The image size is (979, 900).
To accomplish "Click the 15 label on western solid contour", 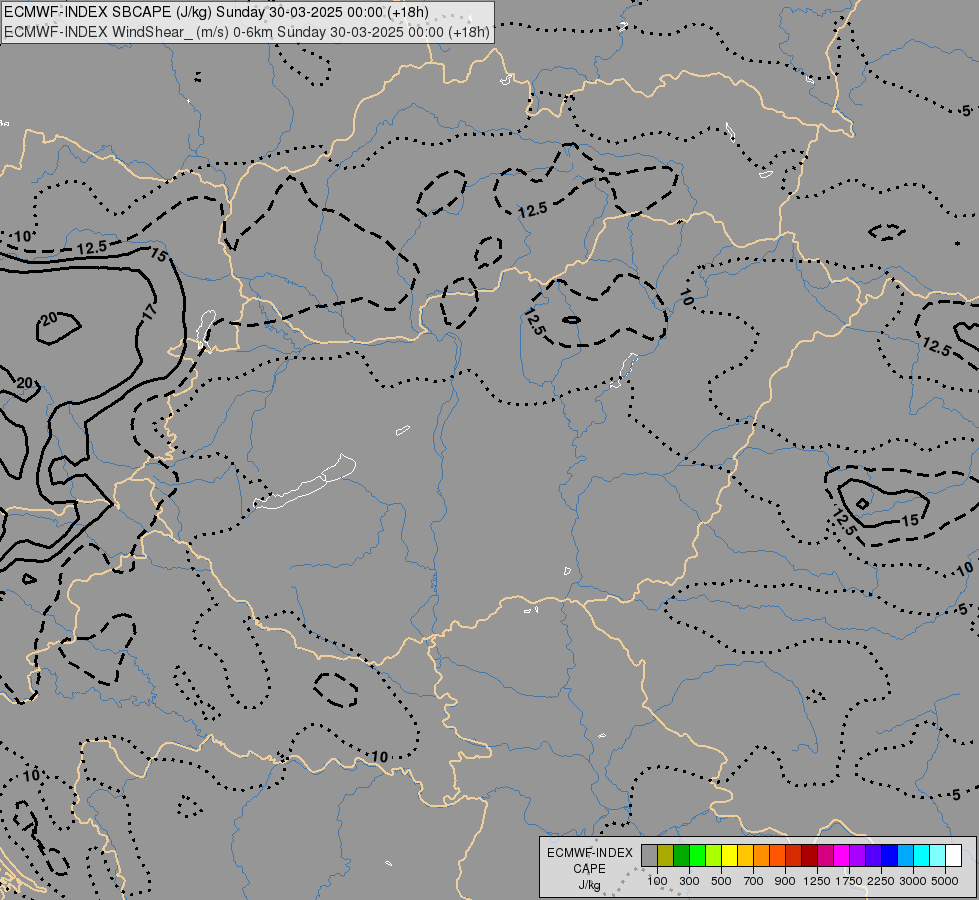I will point(159,254).
